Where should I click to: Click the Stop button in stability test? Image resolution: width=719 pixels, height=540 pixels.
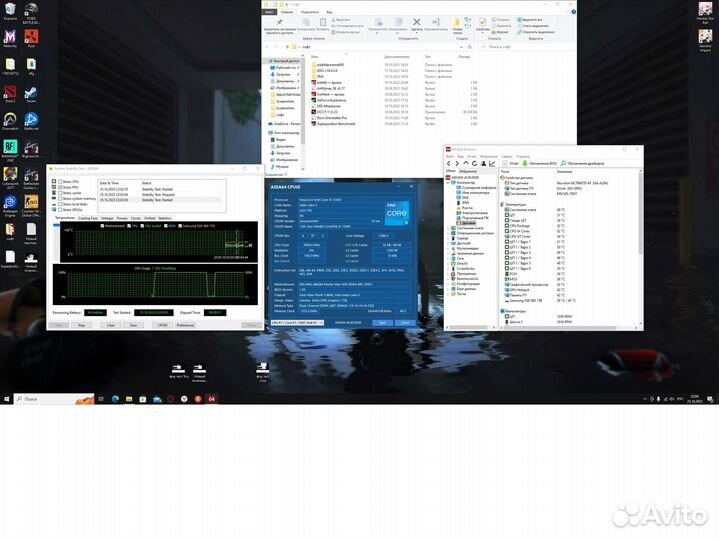[x=82, y=325]
